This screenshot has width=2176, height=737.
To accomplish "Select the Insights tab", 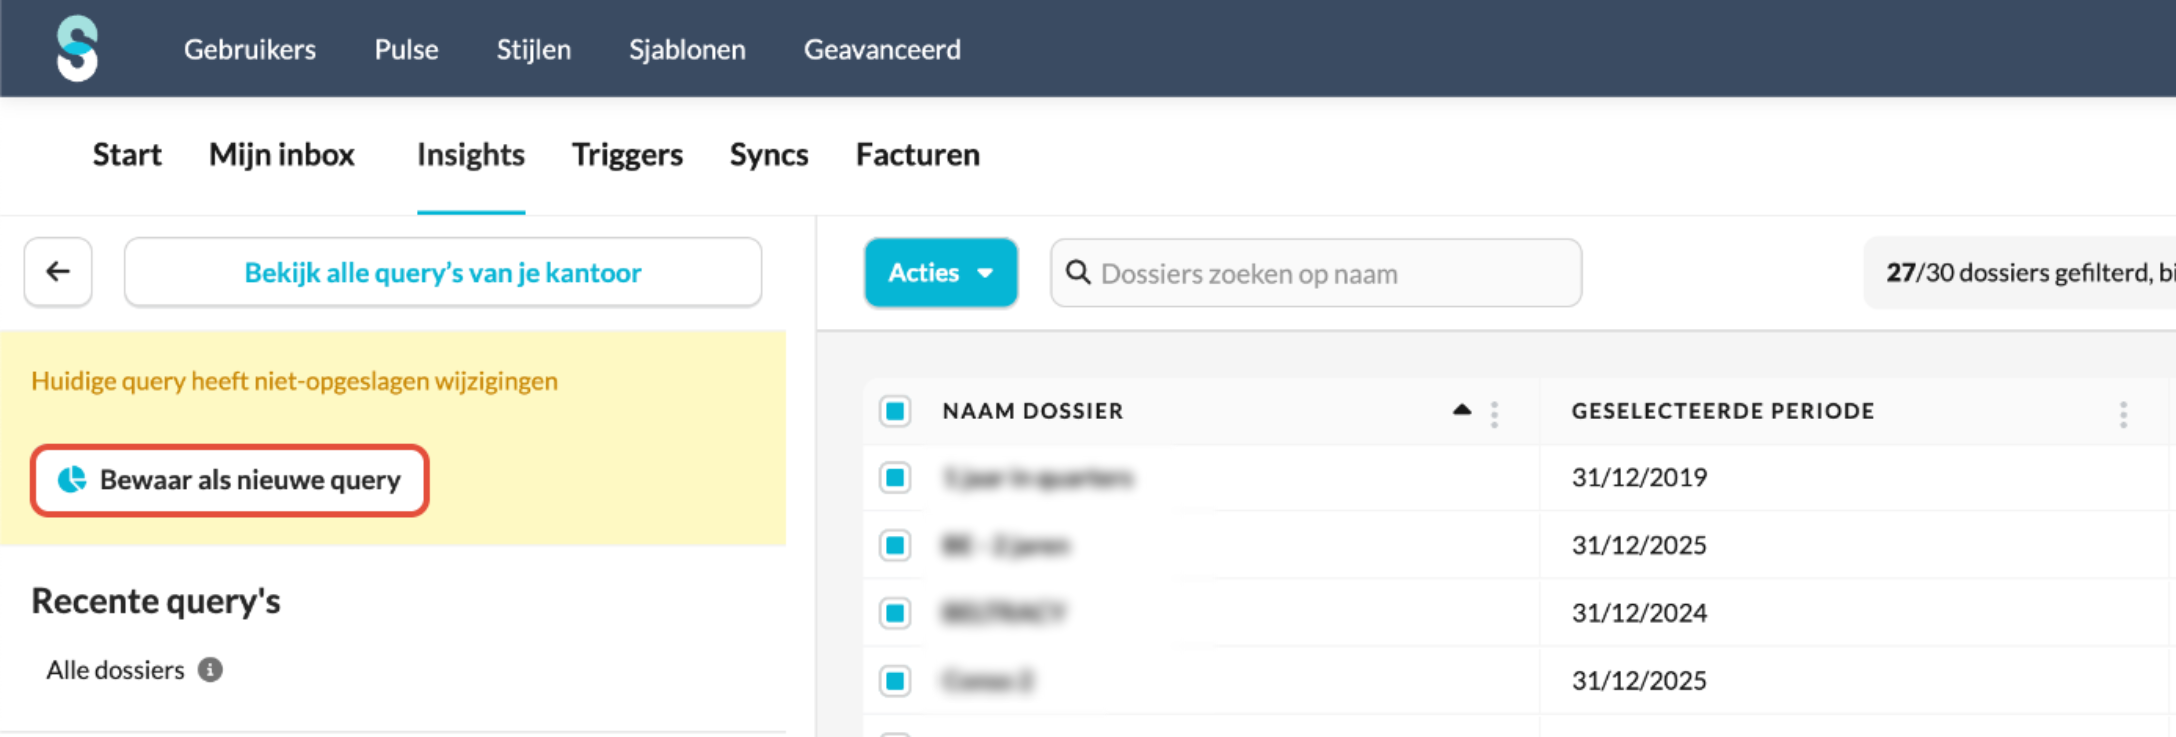I will tap(471, 155).
